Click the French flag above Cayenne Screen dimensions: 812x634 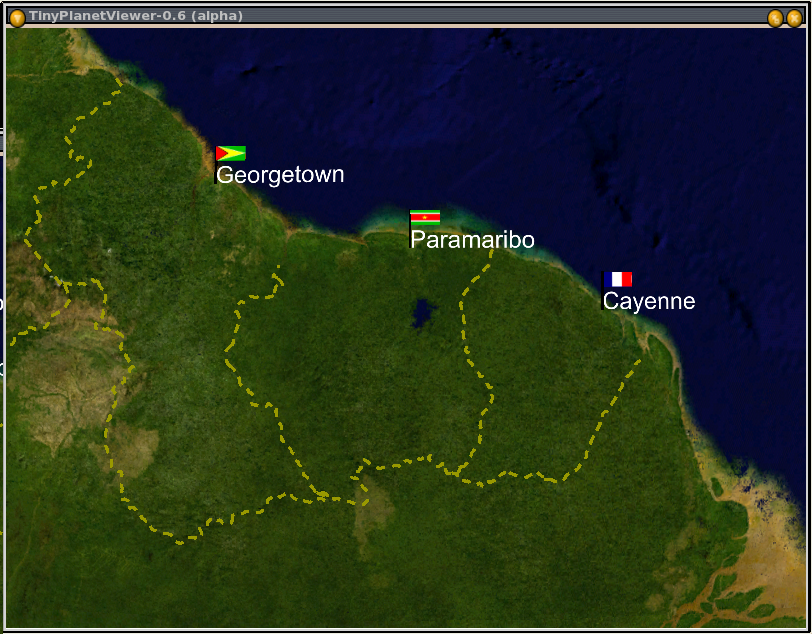point(618,279)
